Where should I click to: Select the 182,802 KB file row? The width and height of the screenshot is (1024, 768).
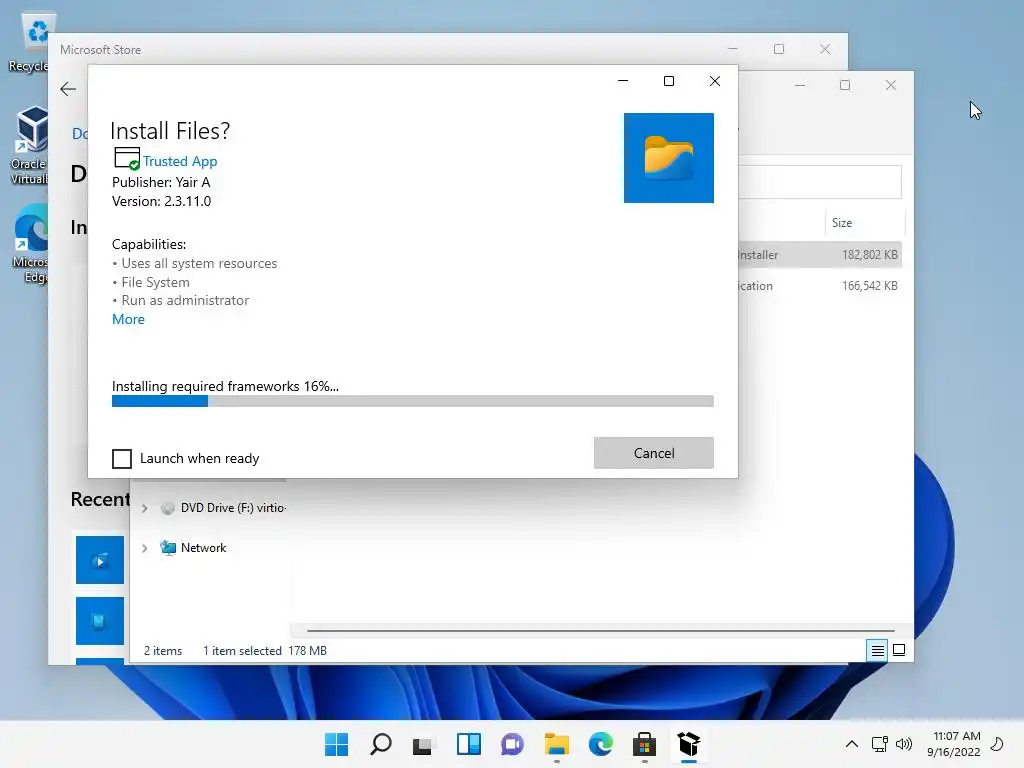pos(820,255)
